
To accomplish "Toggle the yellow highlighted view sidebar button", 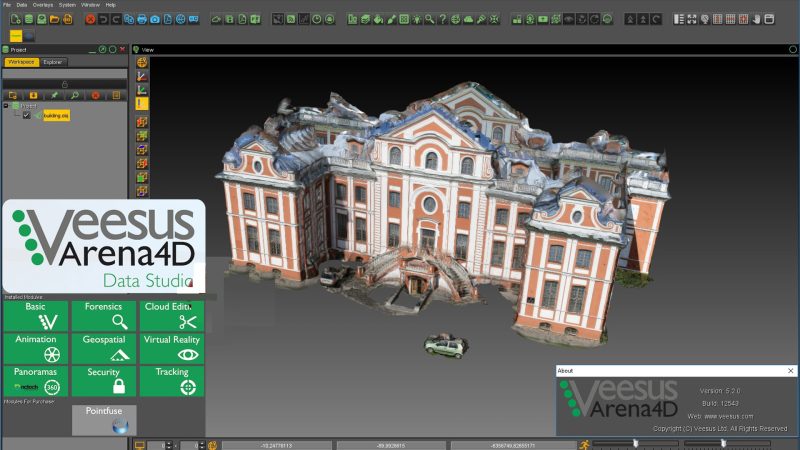I will click(142, 103).
